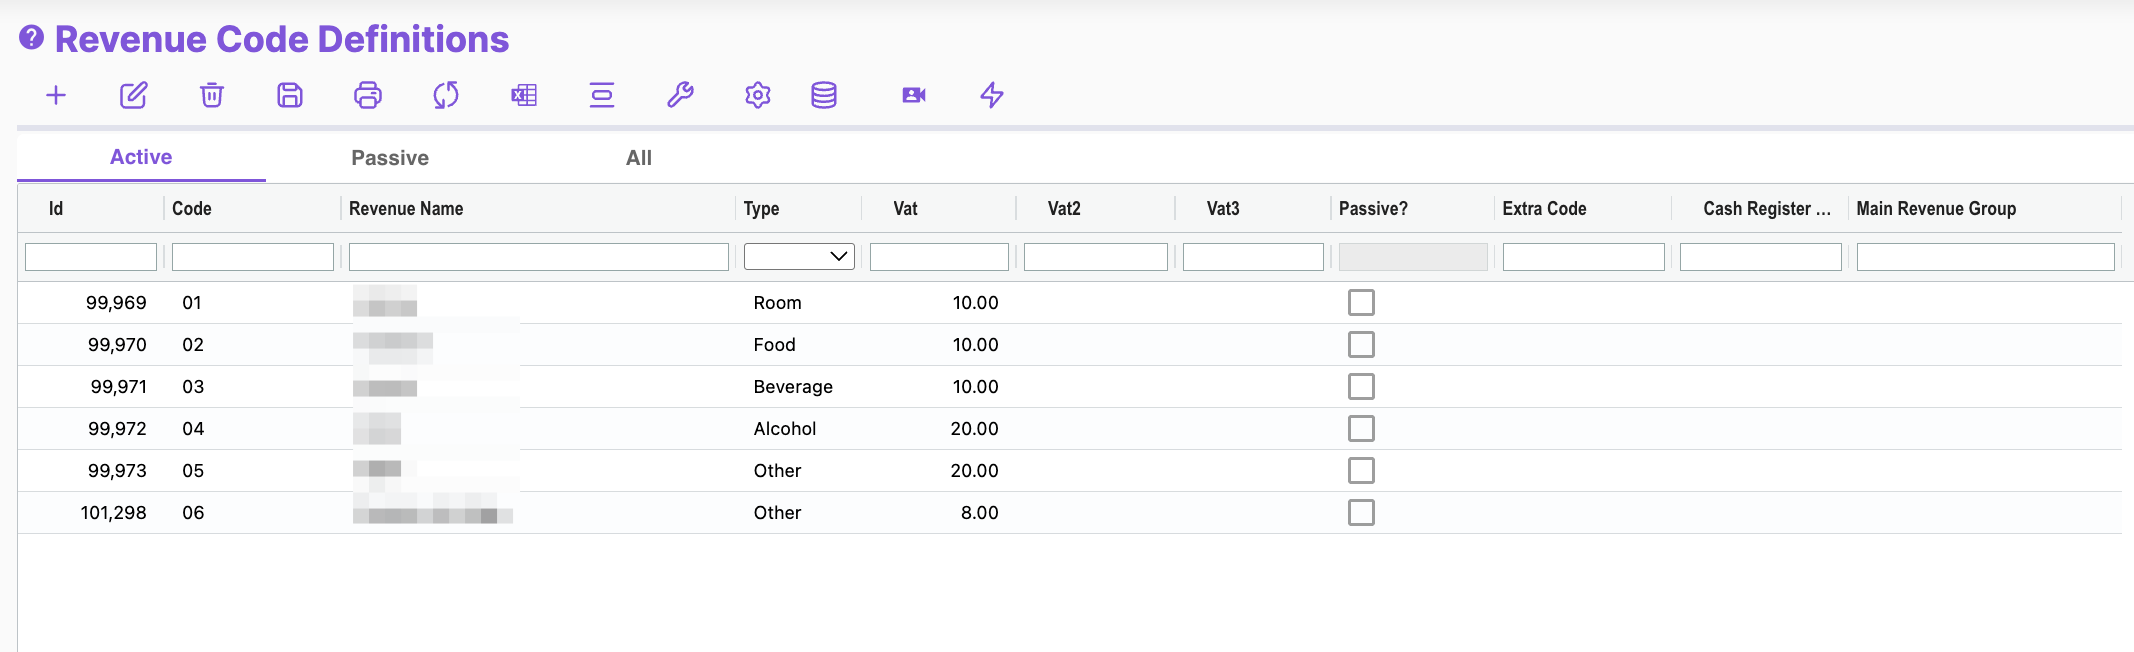Click the printer icon
The height and width of the screenshot is (652, 2134).
(368, 95)
